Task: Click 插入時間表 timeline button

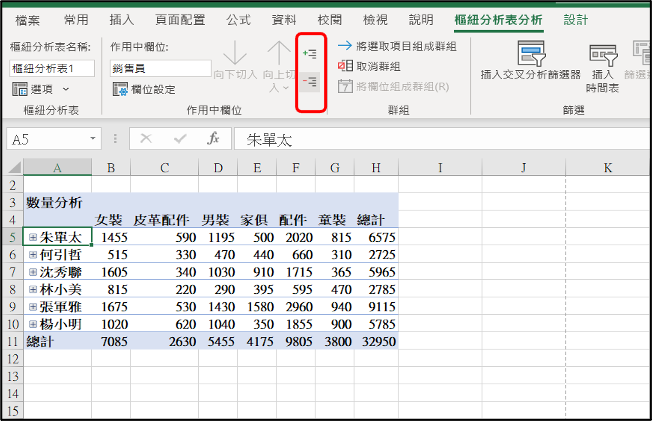Action: (603, 68)
